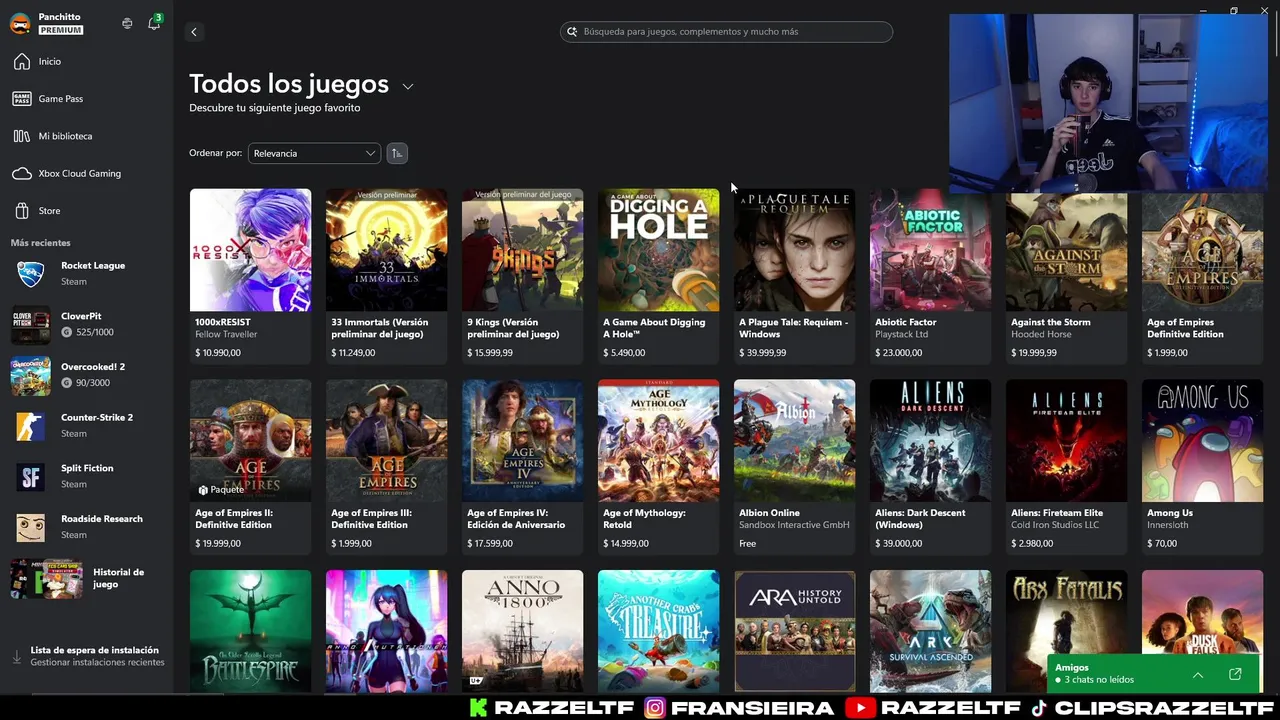
Task: Click the Panchitto profile avatar
Action: [20, 23]
